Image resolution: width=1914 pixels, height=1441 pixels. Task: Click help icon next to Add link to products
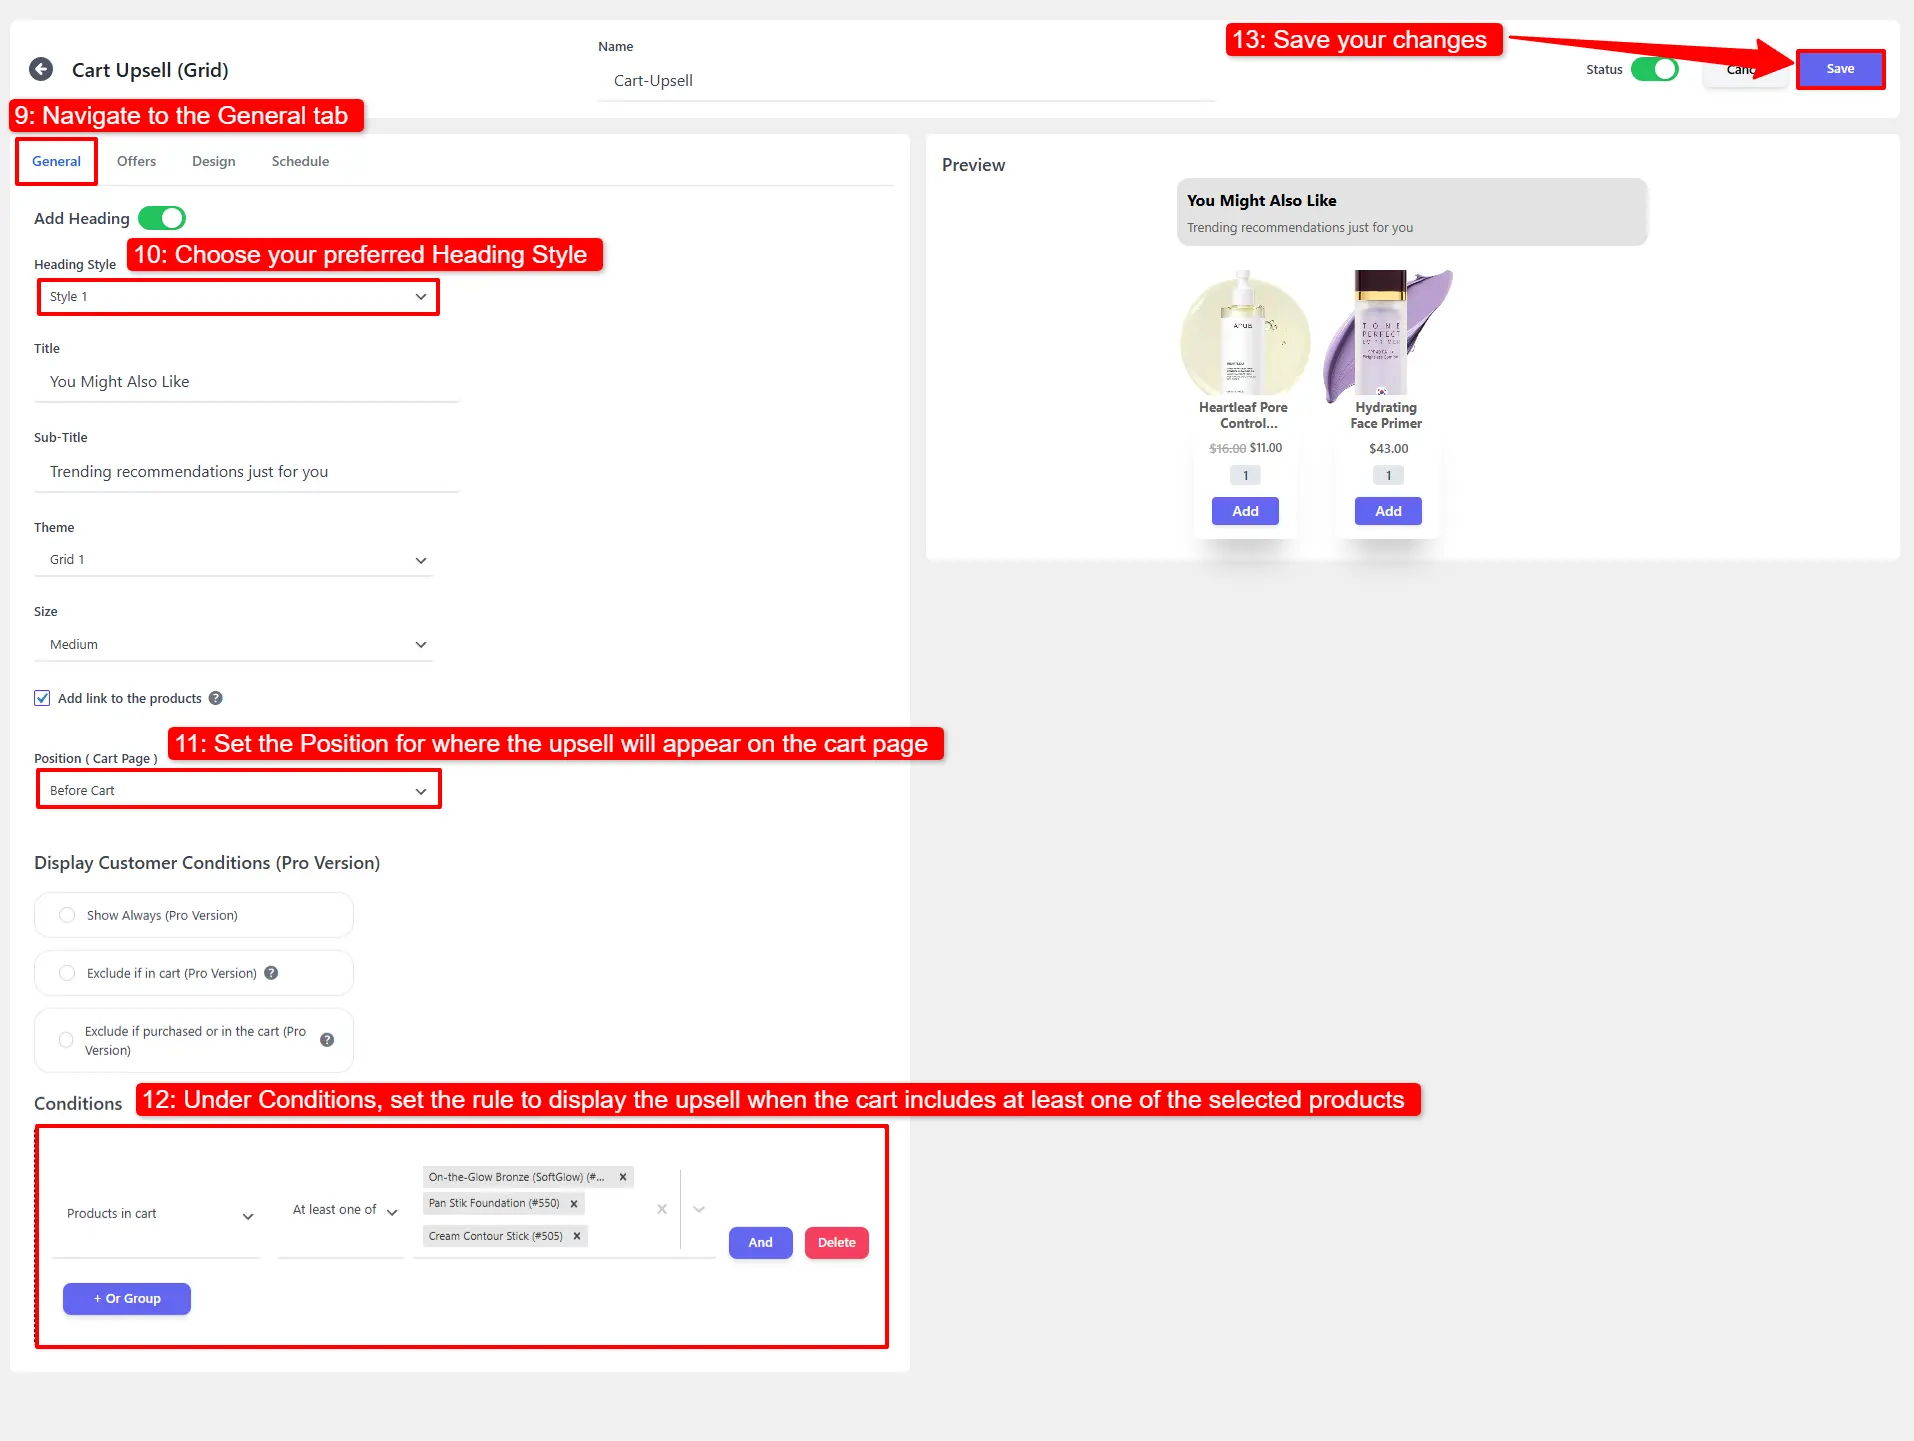tap(215, 698)
